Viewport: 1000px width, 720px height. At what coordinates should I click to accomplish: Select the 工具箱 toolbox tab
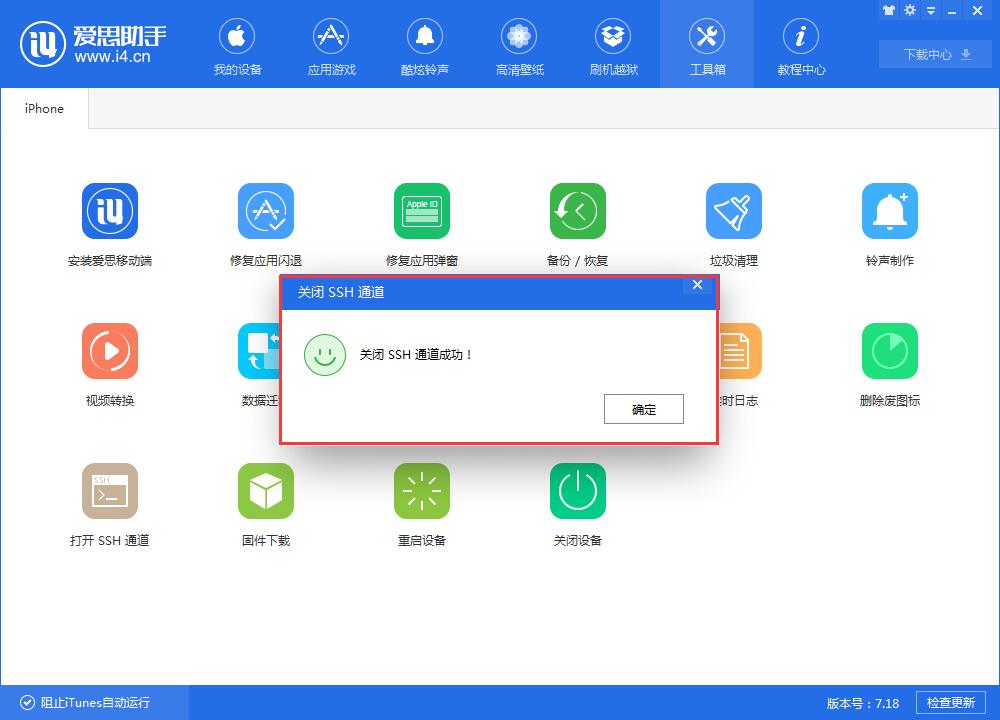coord(707,46)
